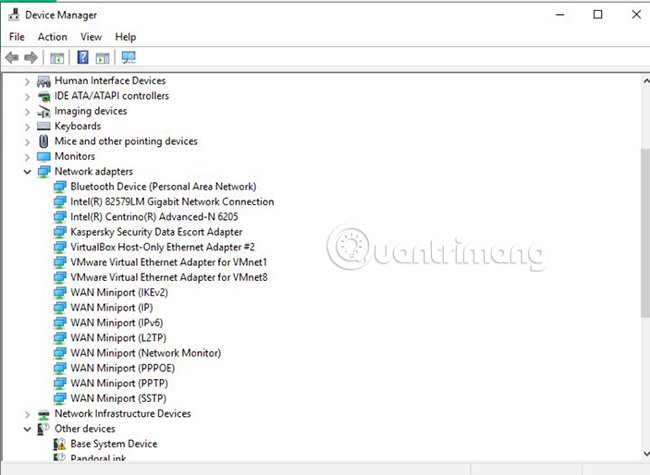The height and width of the screenshot is (475, 650).
Task: Collapse the Network adapters category
Action: (x=27, y=172)
